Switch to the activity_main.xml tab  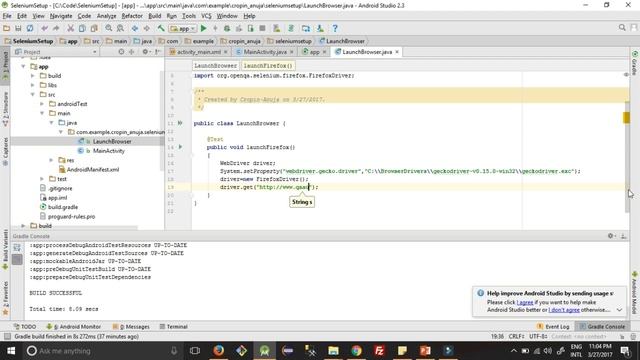point(198,52)
